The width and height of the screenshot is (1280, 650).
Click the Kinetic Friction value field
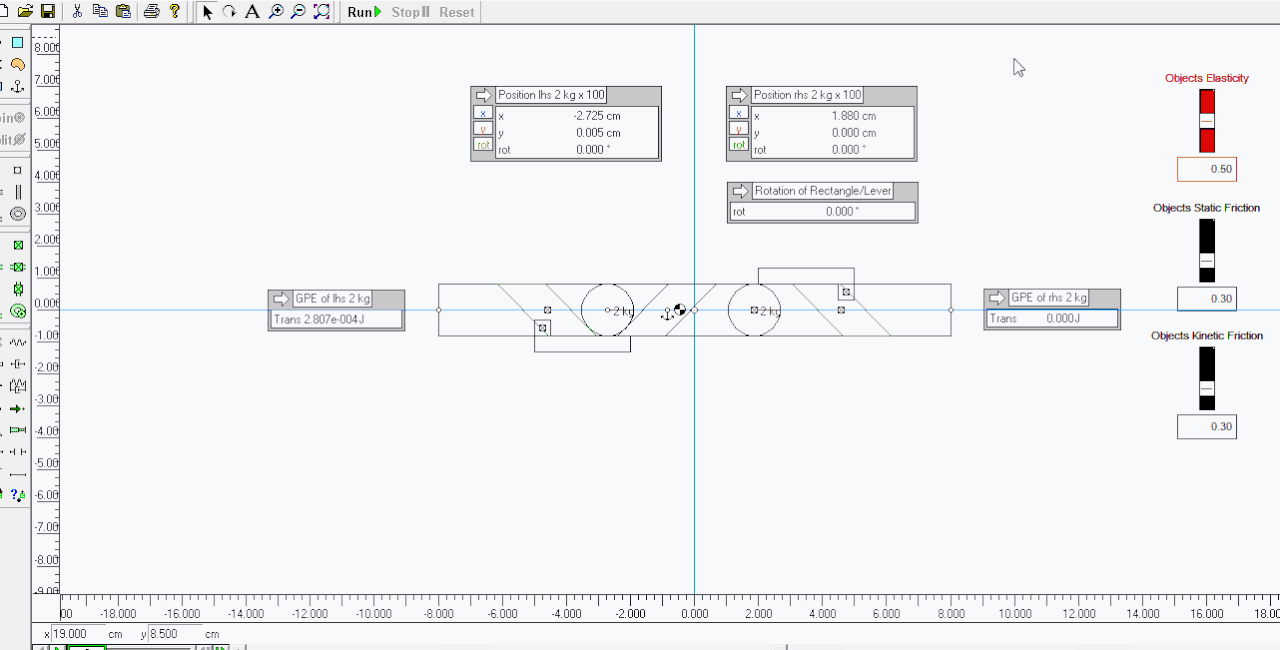[1207, 426]
